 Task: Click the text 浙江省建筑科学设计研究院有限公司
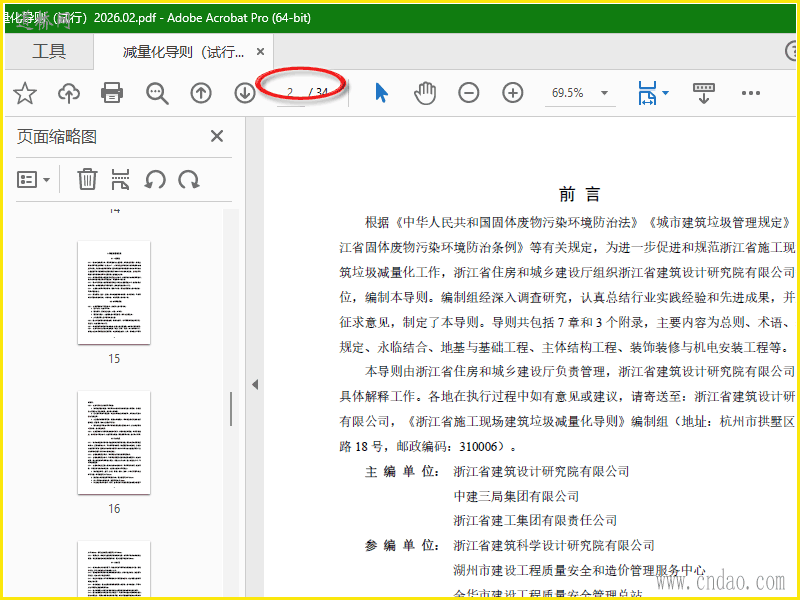(554, 545)
